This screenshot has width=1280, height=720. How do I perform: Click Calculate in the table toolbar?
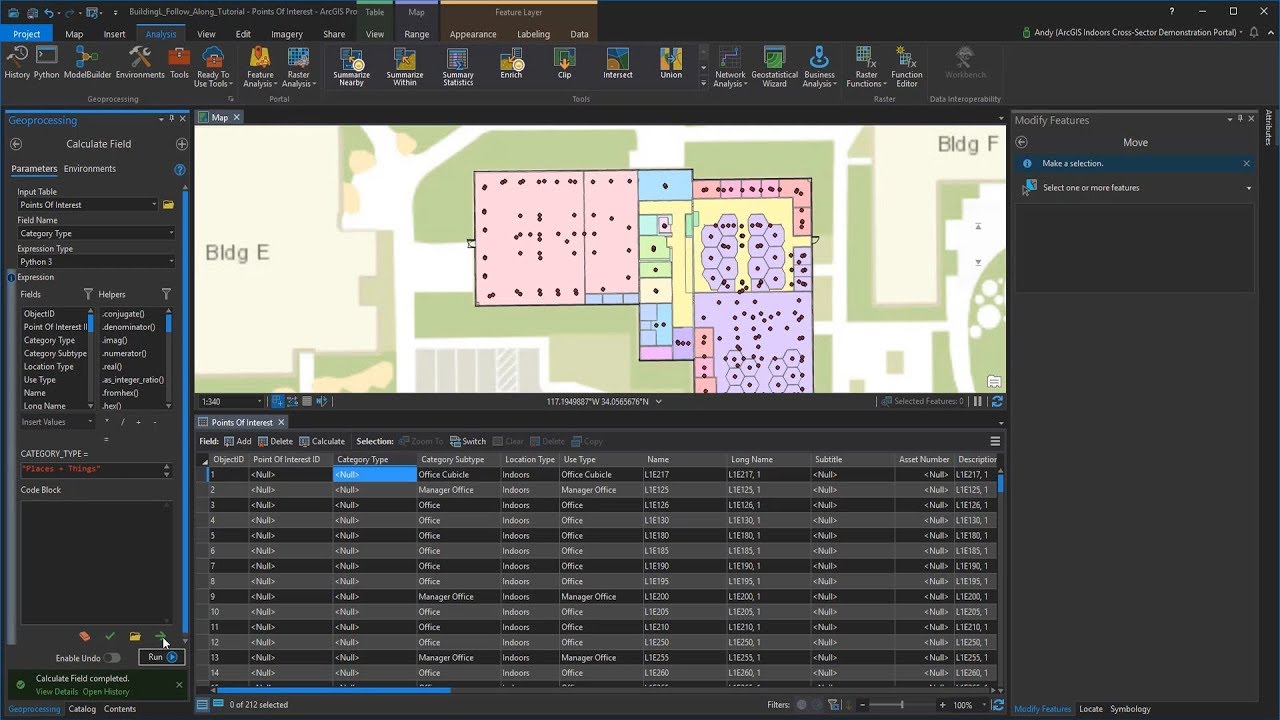tap(322, 441)
